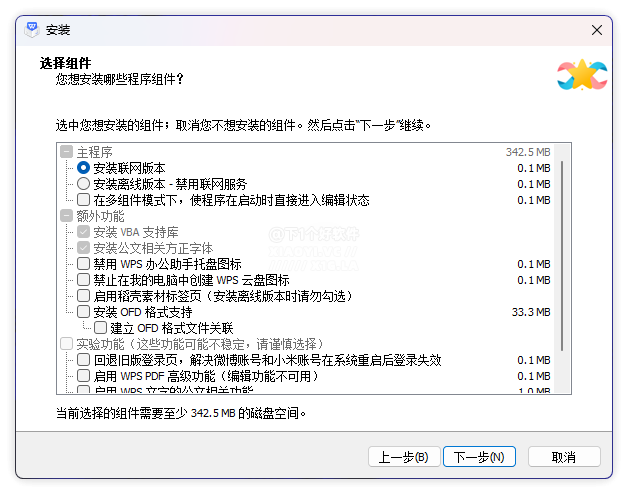This screenshot has height=494, width=628.
Task: Toggle the 实验功能 group checkbox
Action: pyautogui.click(x=66, y=344)
